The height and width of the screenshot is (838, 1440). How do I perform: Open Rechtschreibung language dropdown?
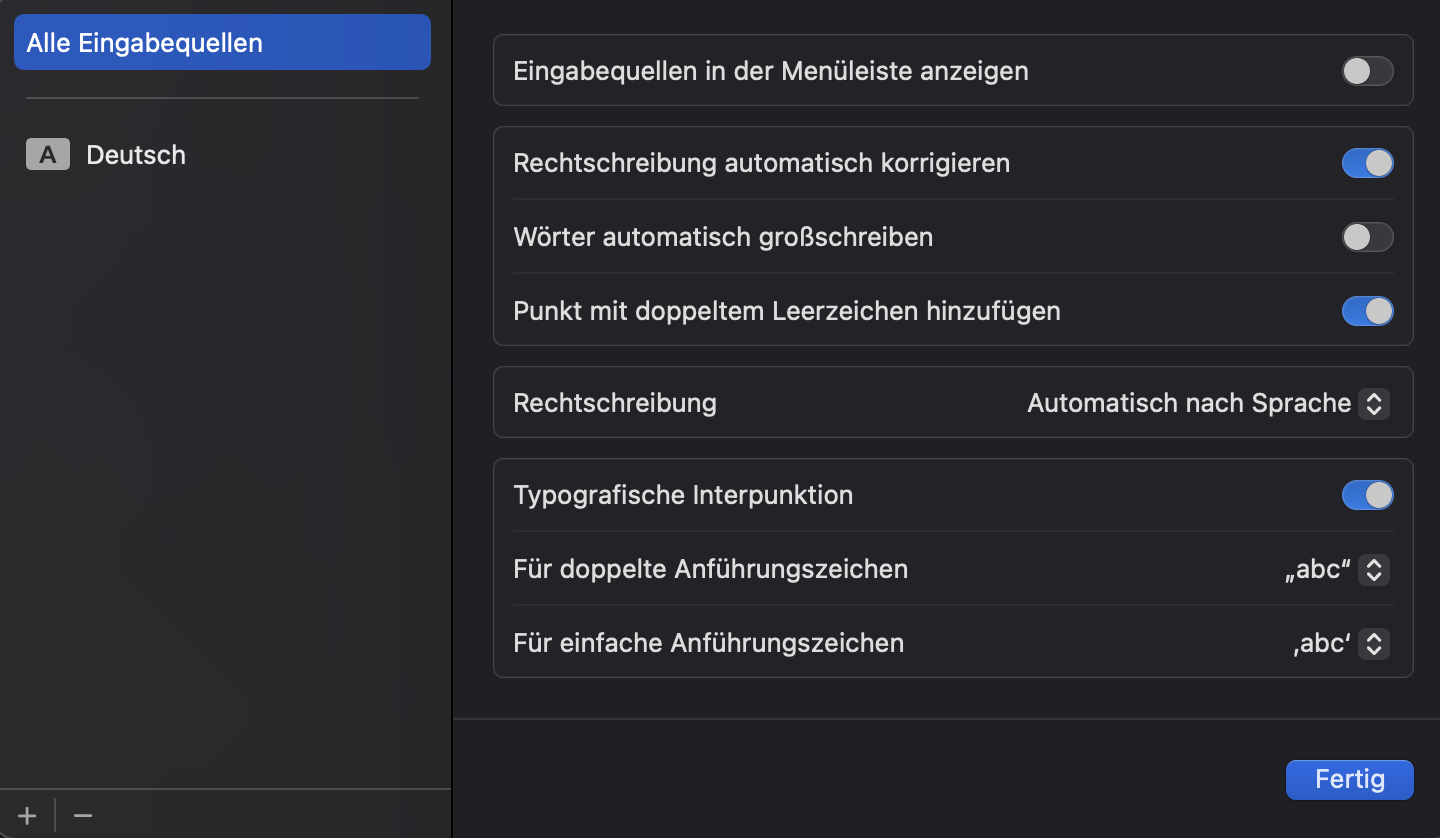[1207, 403]
